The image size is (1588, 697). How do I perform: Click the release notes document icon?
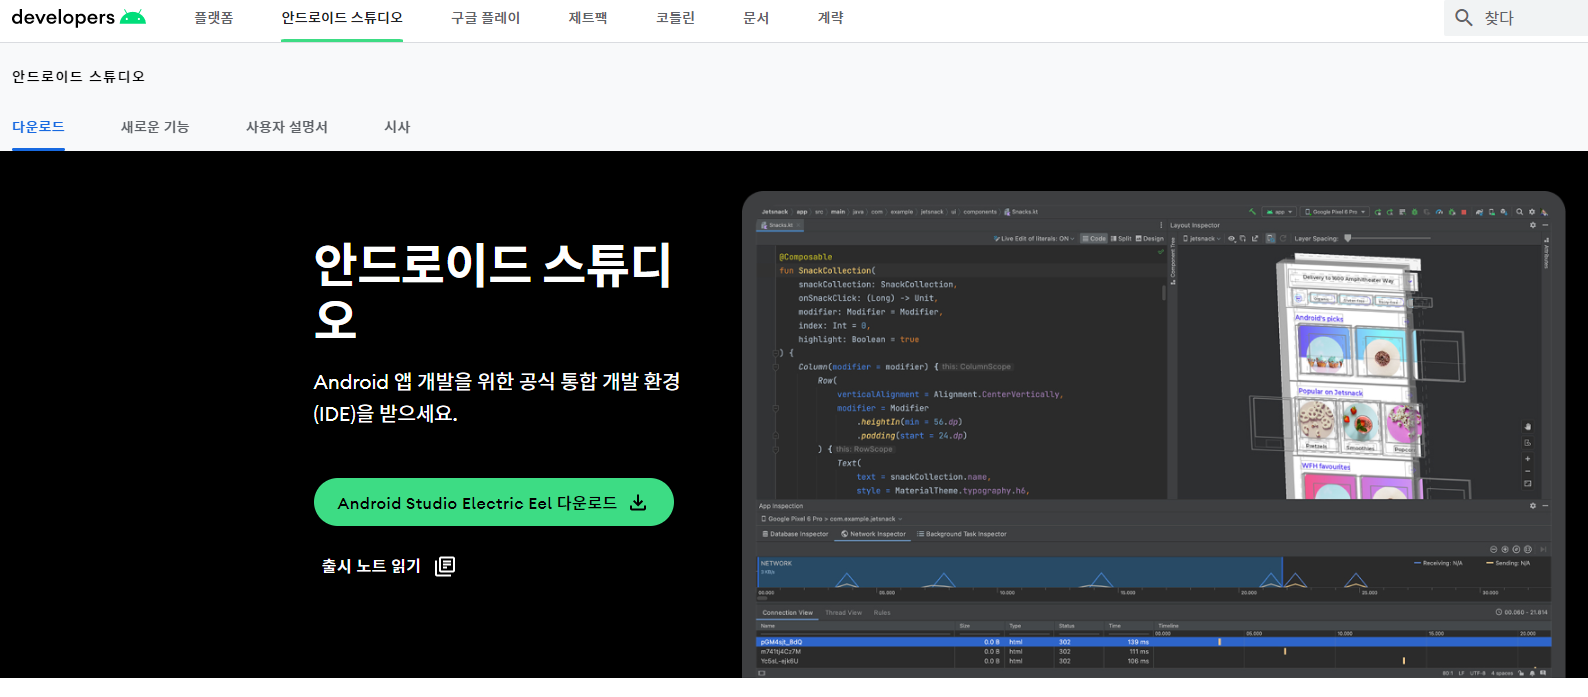[445, 566]
